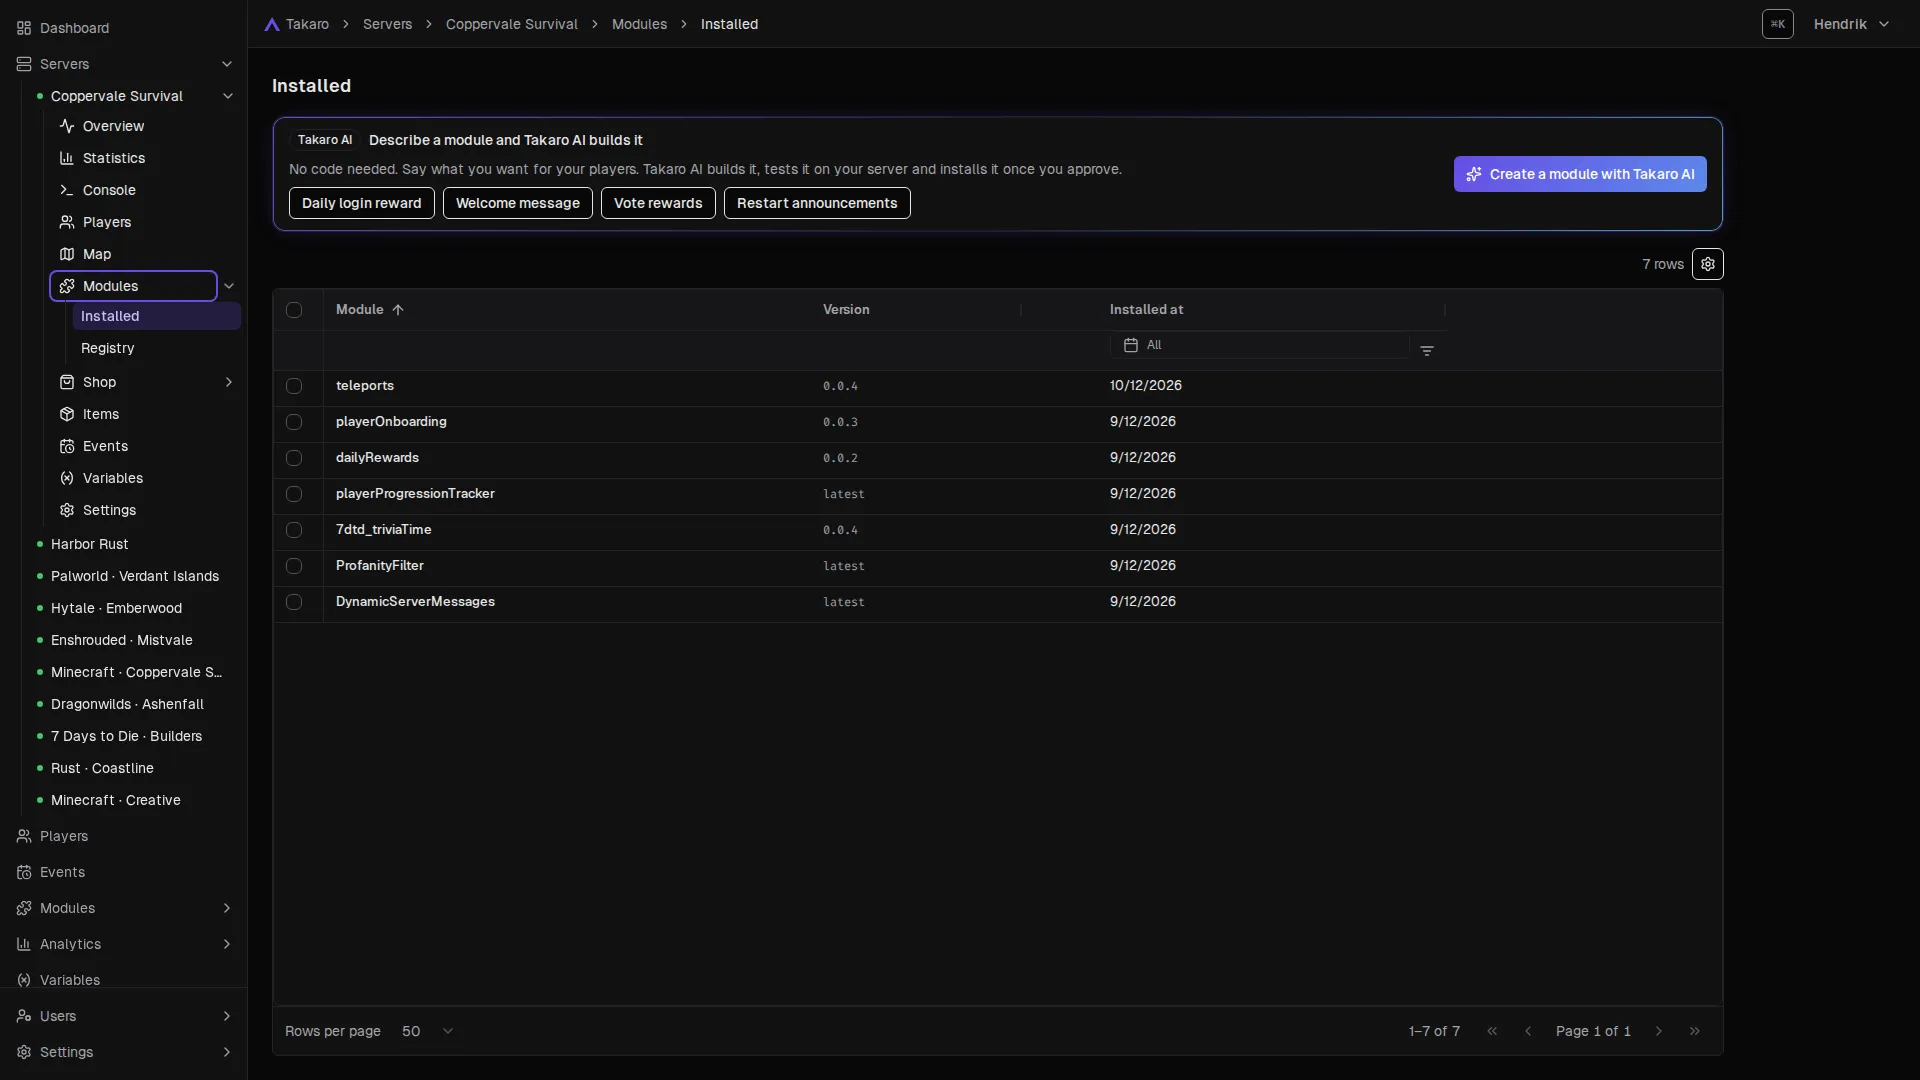Collapse the Coppervale Survival server chevron
Viewport: 1920px width, 1080px height.
pos(227,96)
